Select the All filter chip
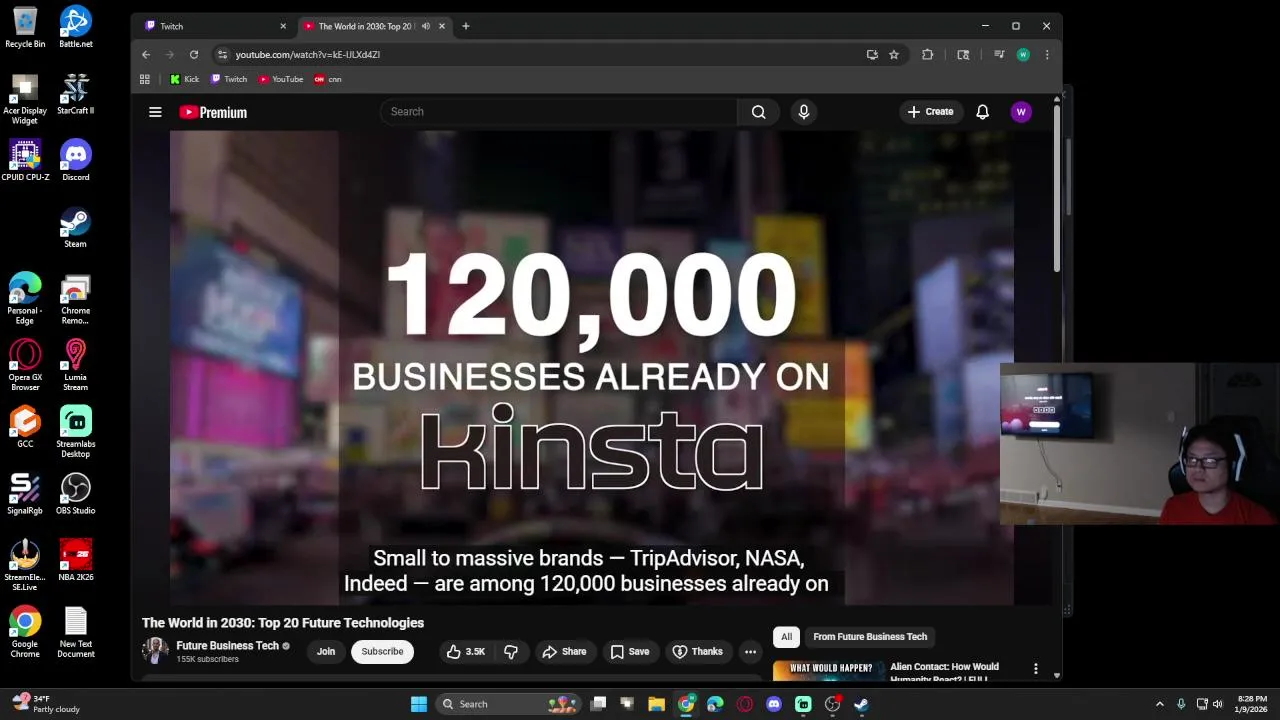 tap(786, 637)
